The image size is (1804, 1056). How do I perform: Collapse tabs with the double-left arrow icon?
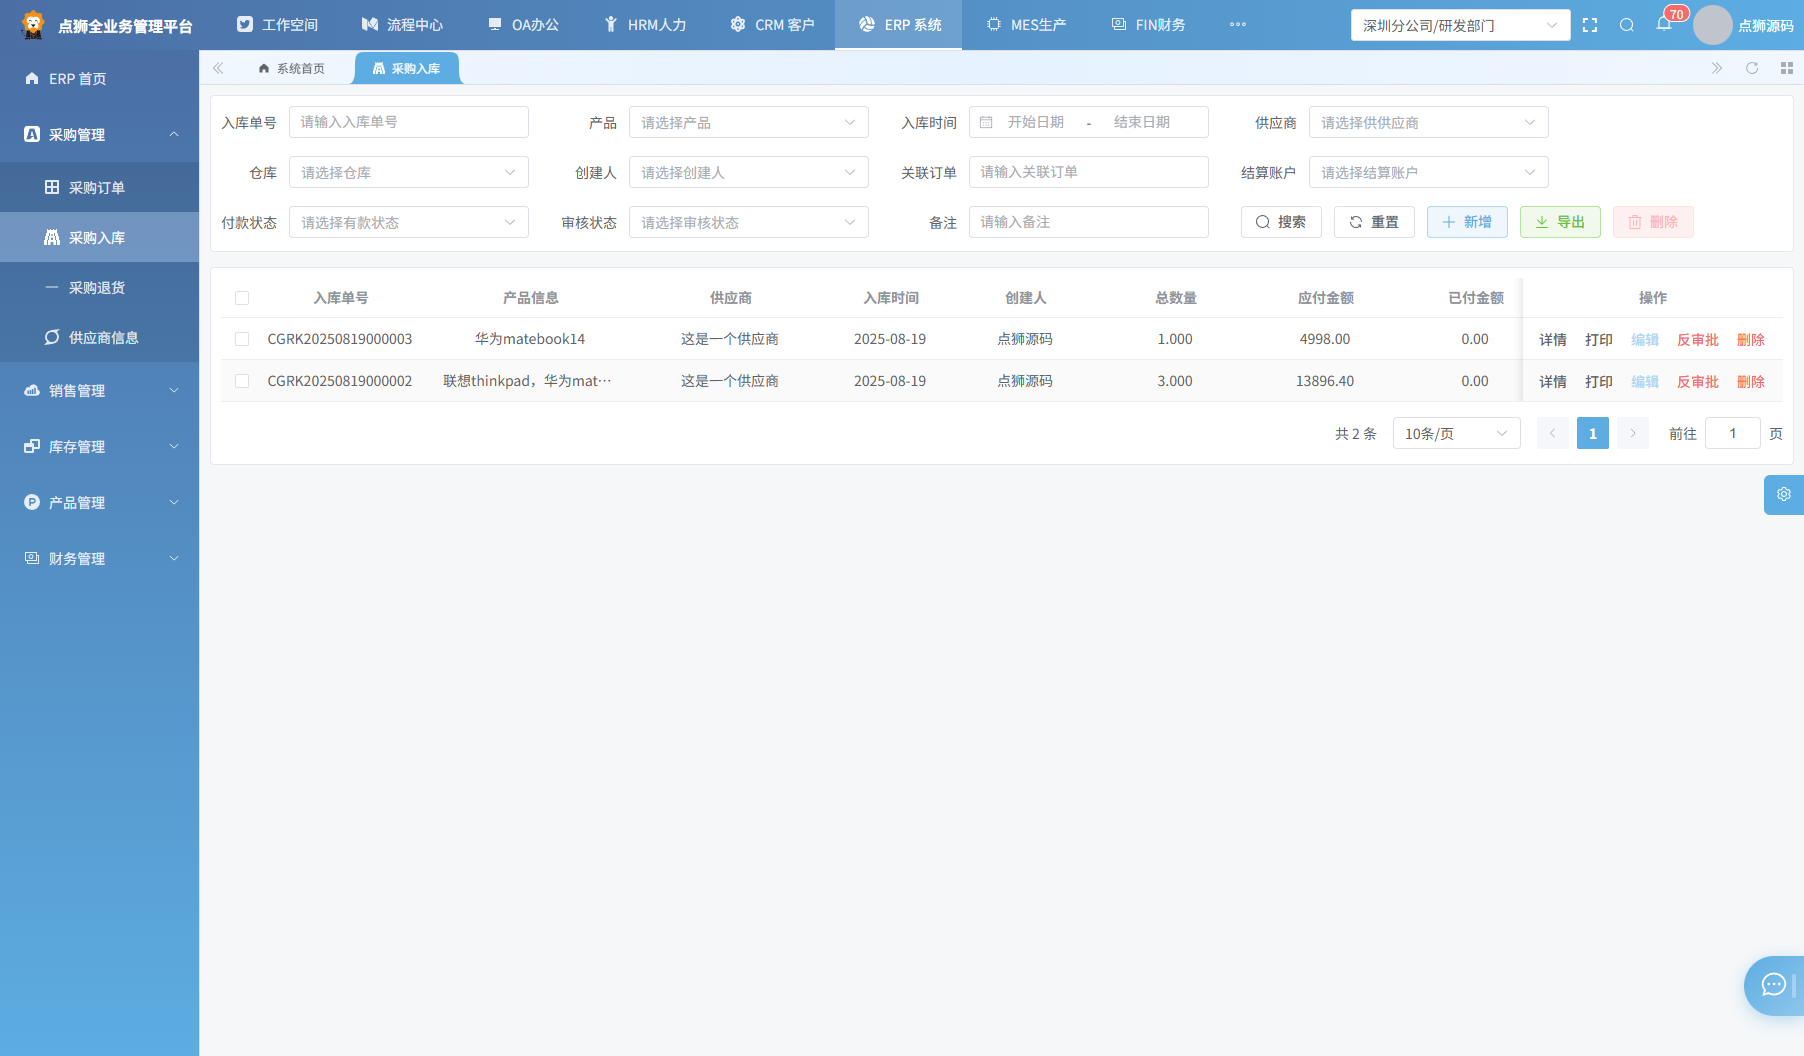click(x=218, y=68)
